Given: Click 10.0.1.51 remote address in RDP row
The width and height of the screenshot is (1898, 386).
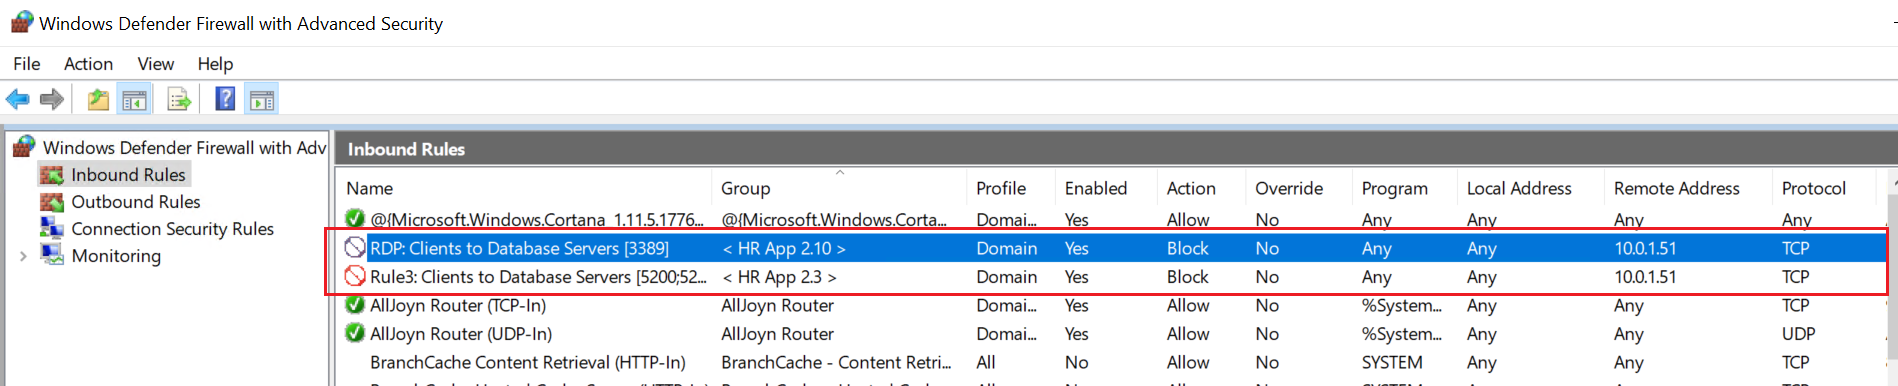Looking at the screenshot, I should pos(1645,248).
